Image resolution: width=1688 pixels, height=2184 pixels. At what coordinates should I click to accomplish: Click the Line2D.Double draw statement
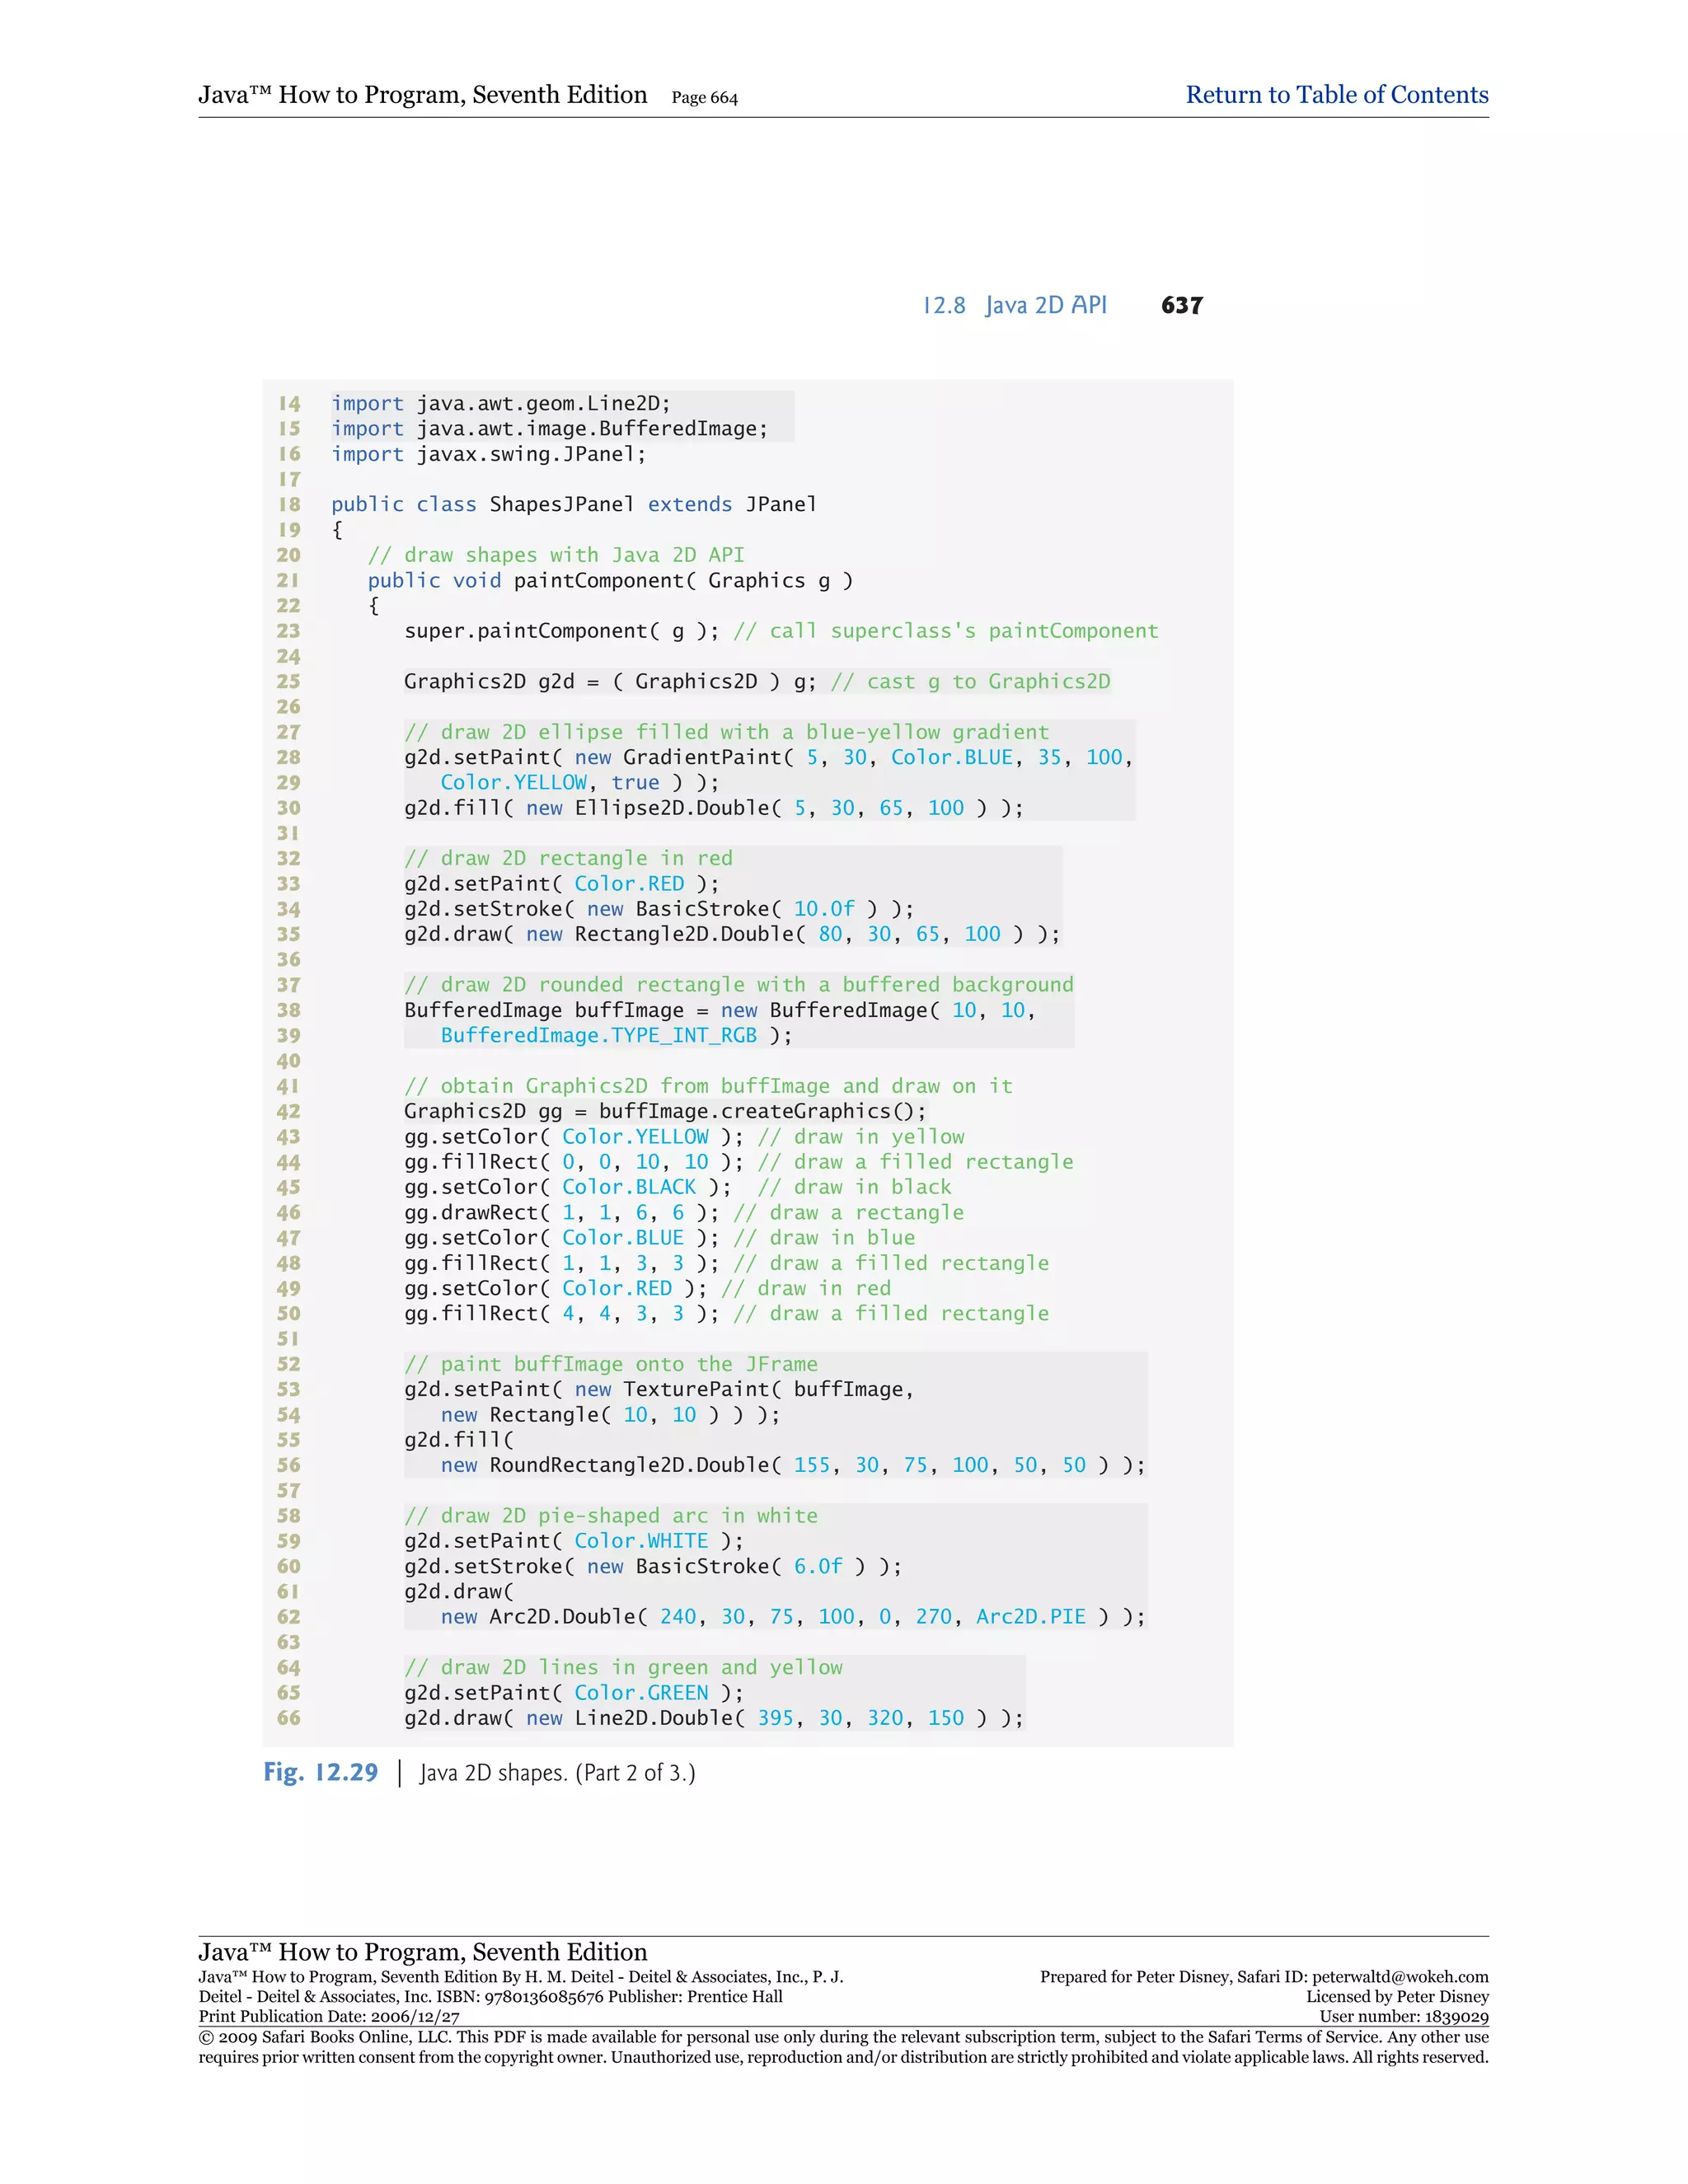(x=713, y=1718)
